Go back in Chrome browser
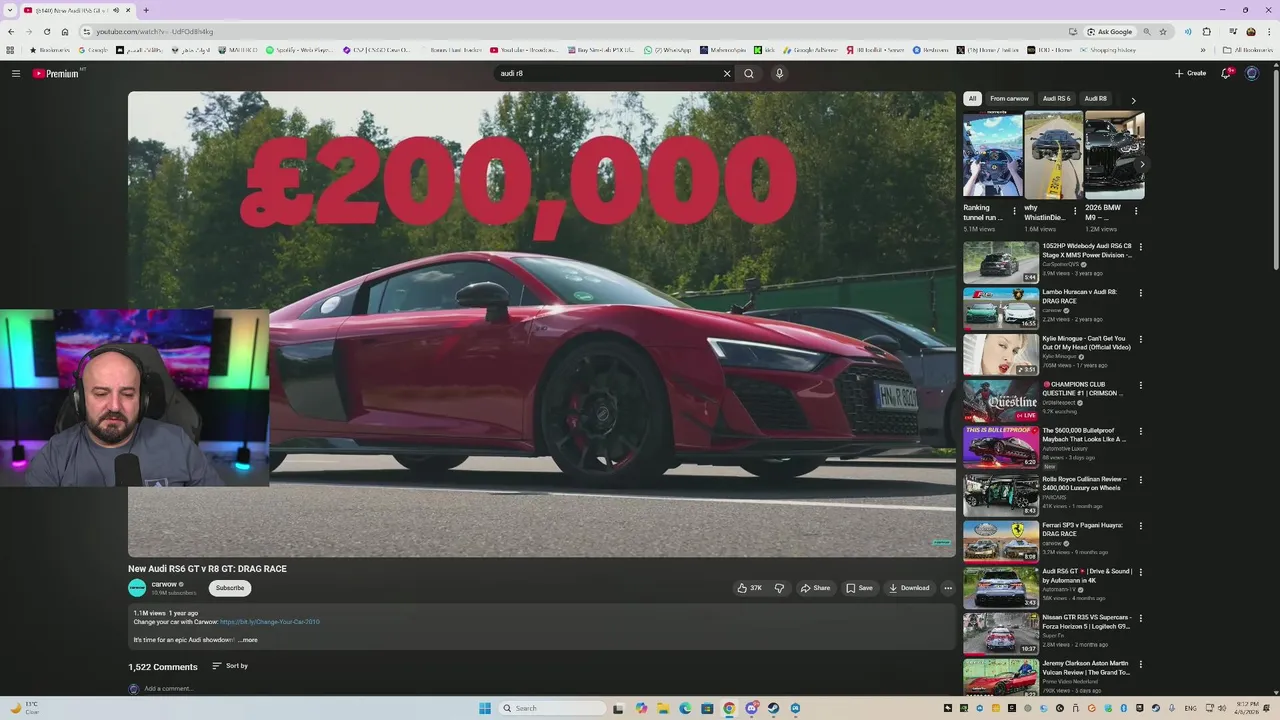This screenshot has width=1280, height=720. pos(11,31)
